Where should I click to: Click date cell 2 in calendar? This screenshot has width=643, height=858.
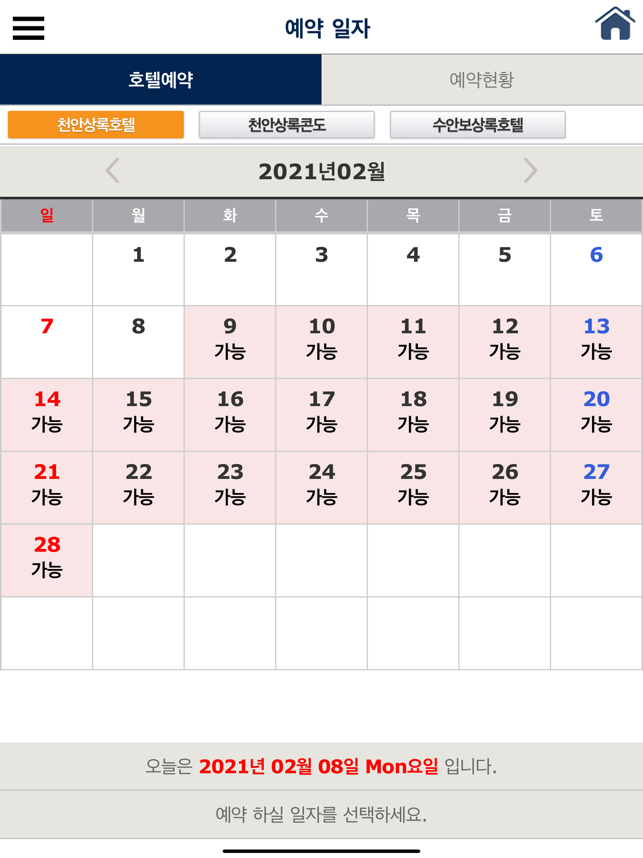click(x=230, y=269)
